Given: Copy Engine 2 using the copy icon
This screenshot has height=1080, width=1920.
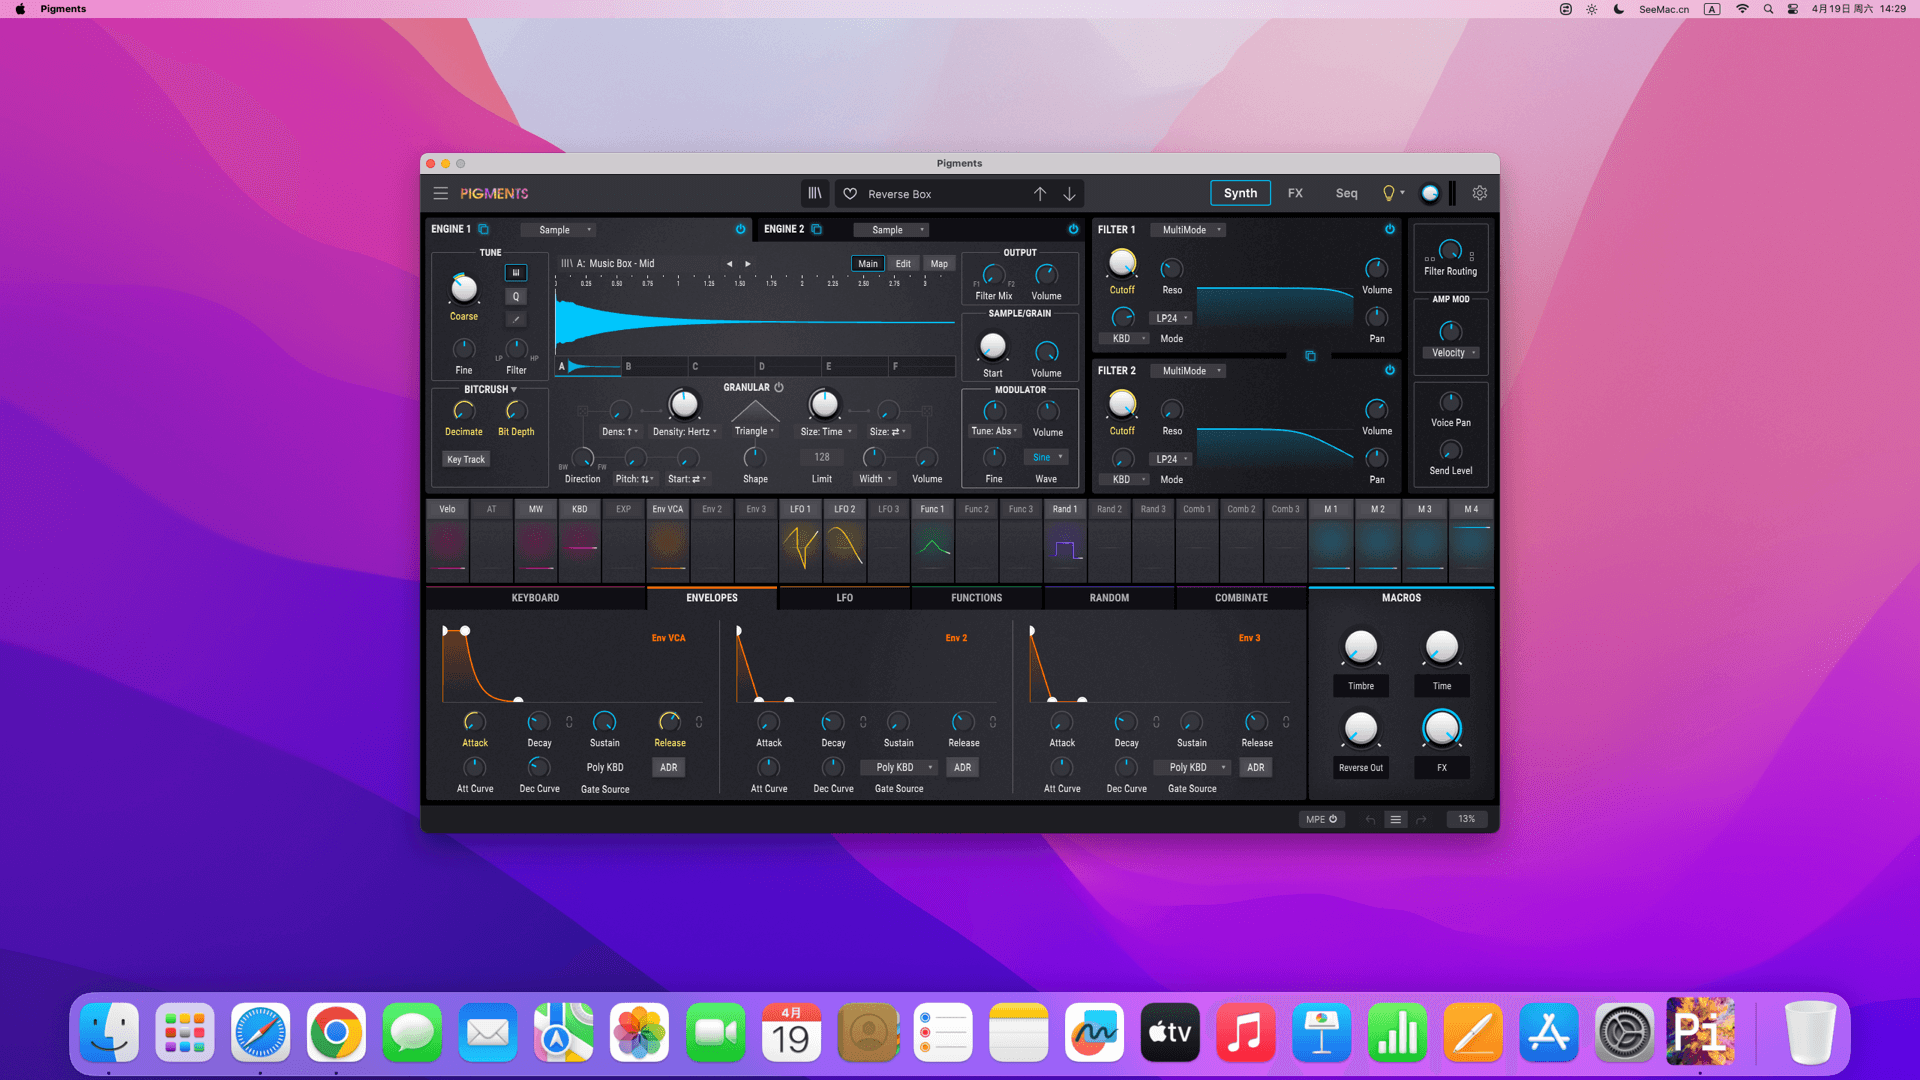Looking at the screenshot, I should coord(817,229).
